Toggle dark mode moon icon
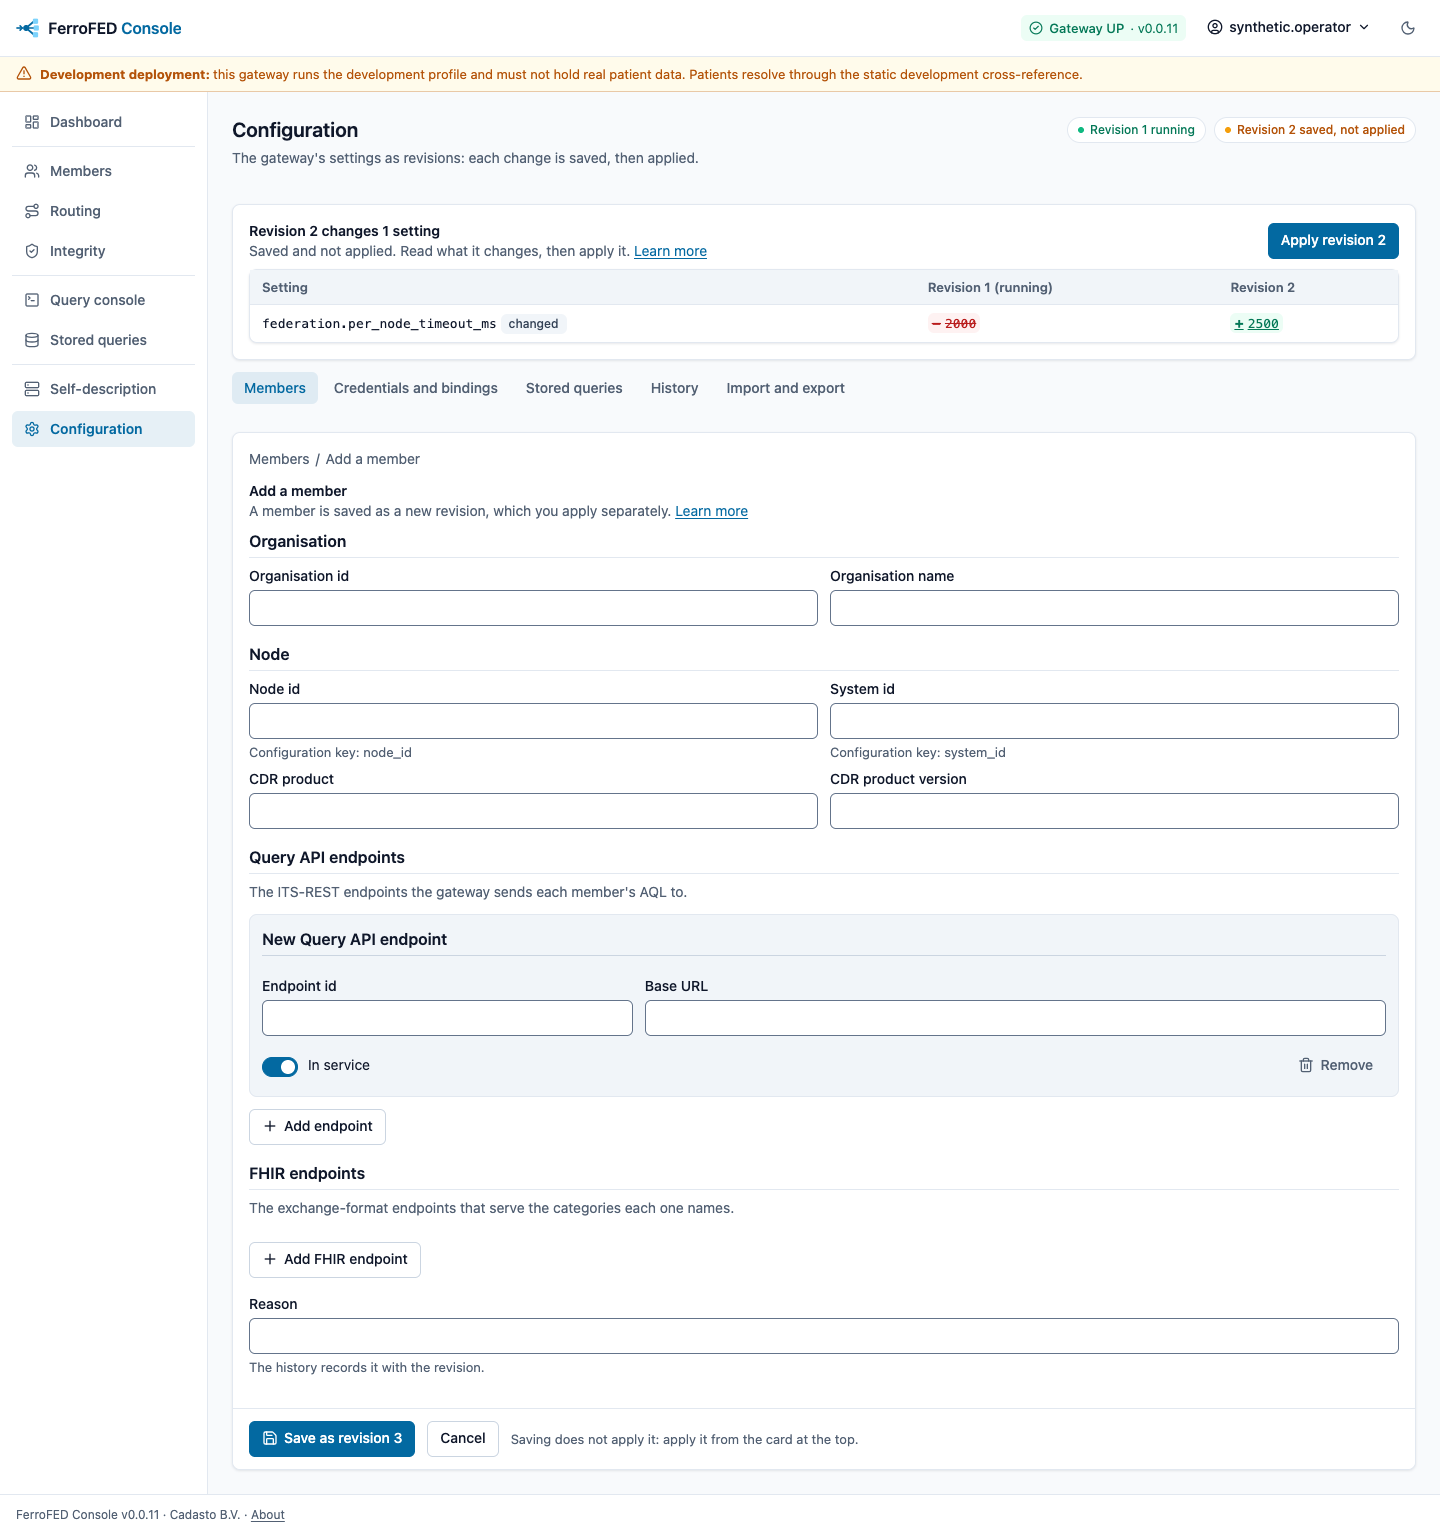The width and height of the screenshot is (1440, 1534). [1408, 28]
